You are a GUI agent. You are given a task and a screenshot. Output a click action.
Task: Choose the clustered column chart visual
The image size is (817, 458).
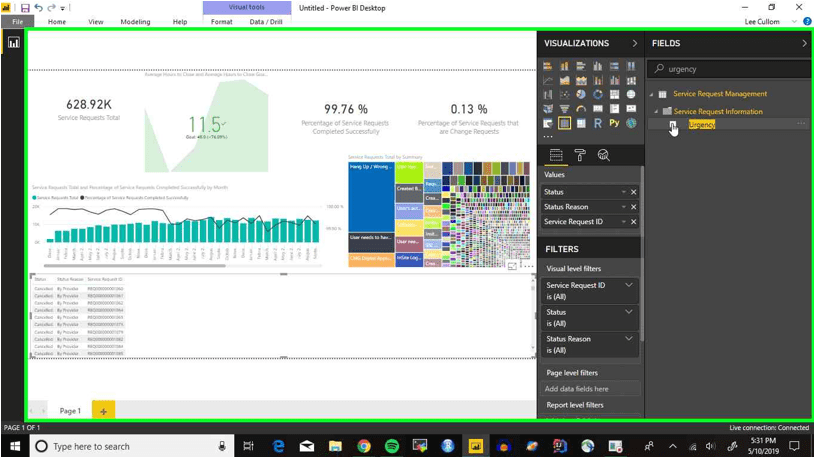click(598, 66)
